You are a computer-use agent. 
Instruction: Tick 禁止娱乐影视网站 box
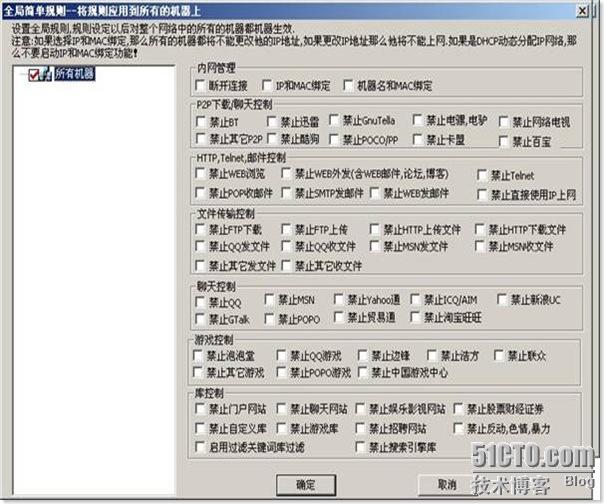pyautogui.click(x=360, y=408)
